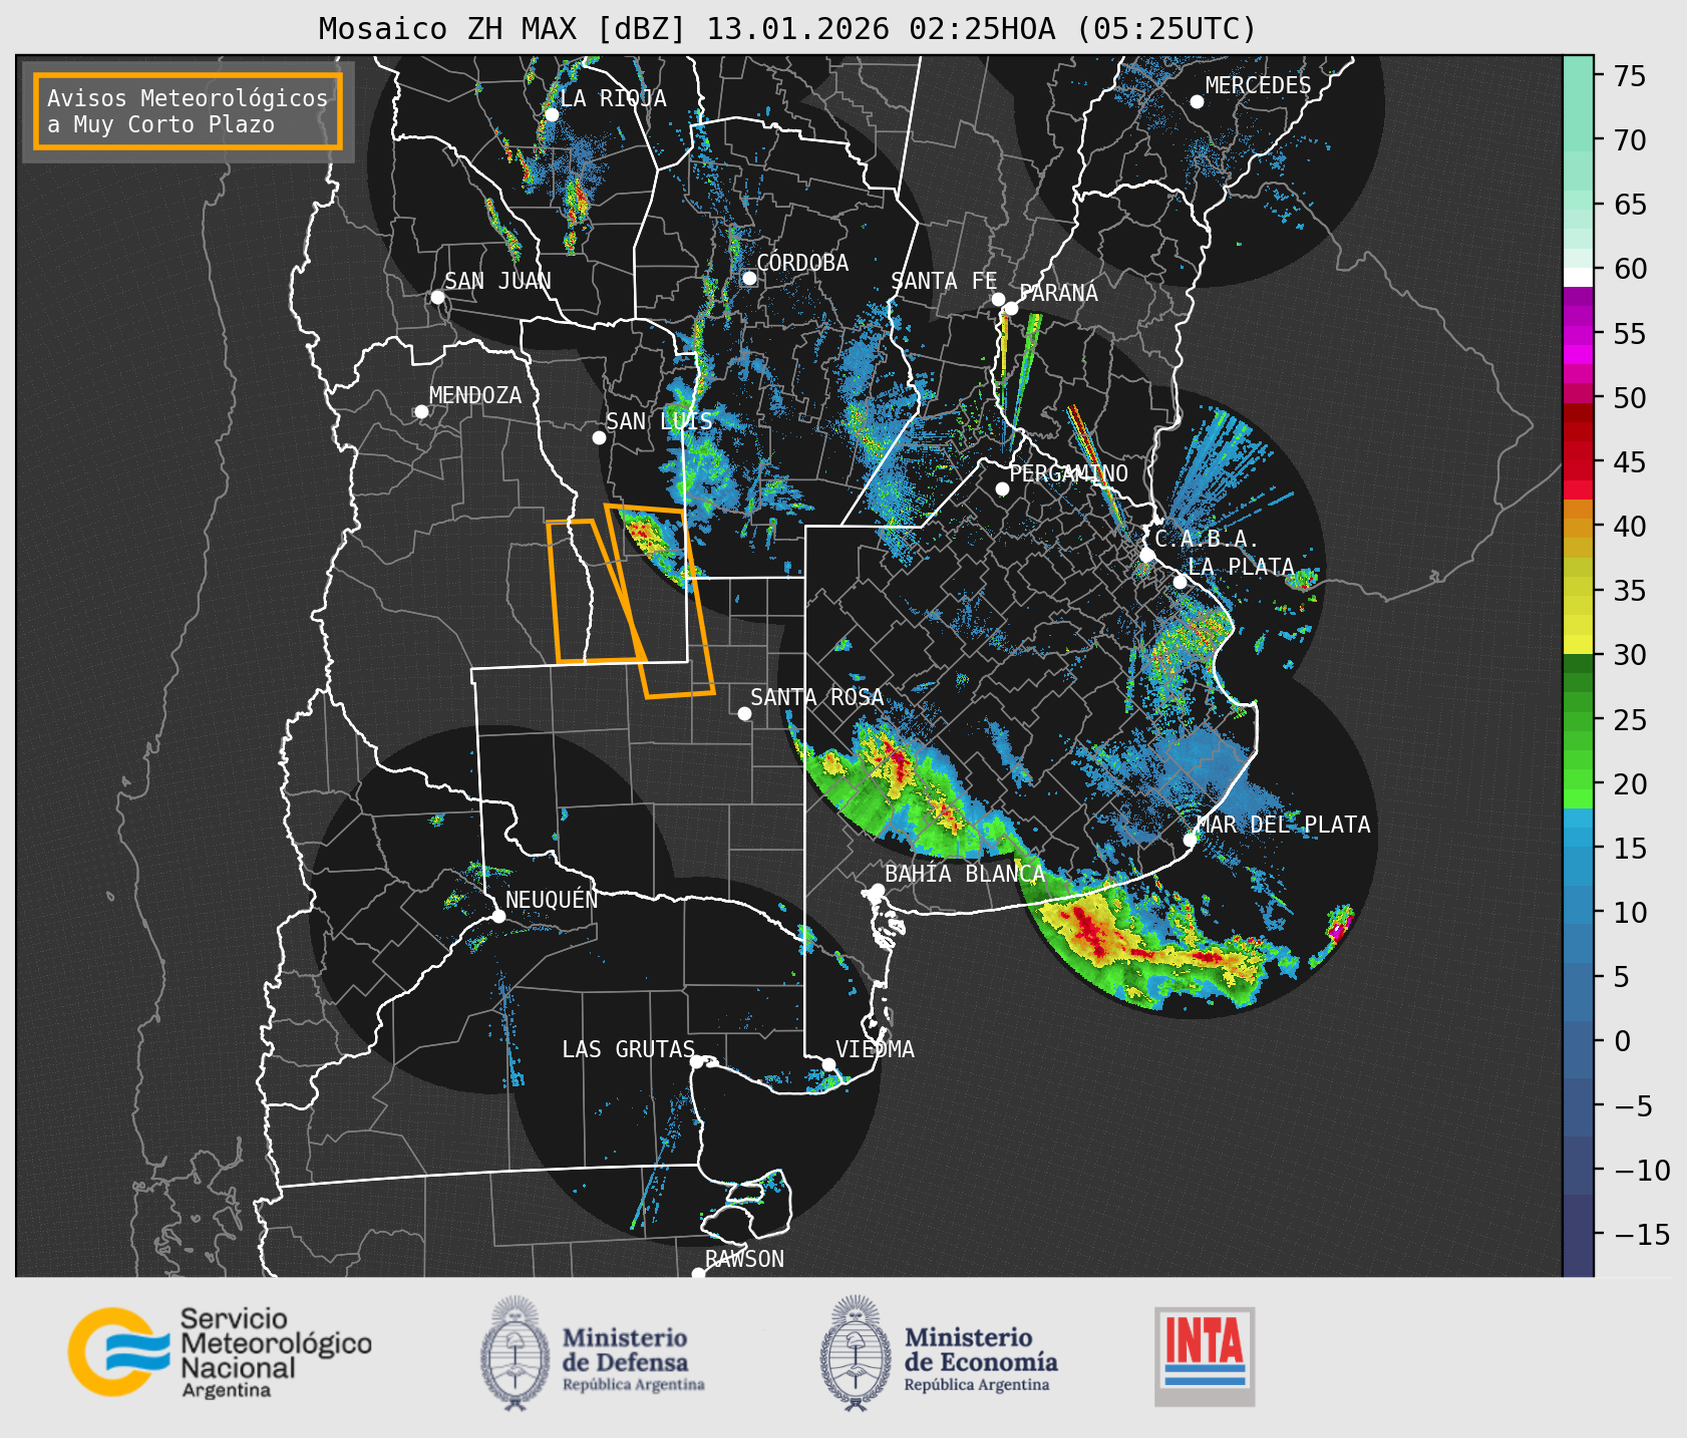Click the SAN LUIS label
The width and height of the screenshot is (1687, 1438).
pyautogui.click(x=660, y=421)
